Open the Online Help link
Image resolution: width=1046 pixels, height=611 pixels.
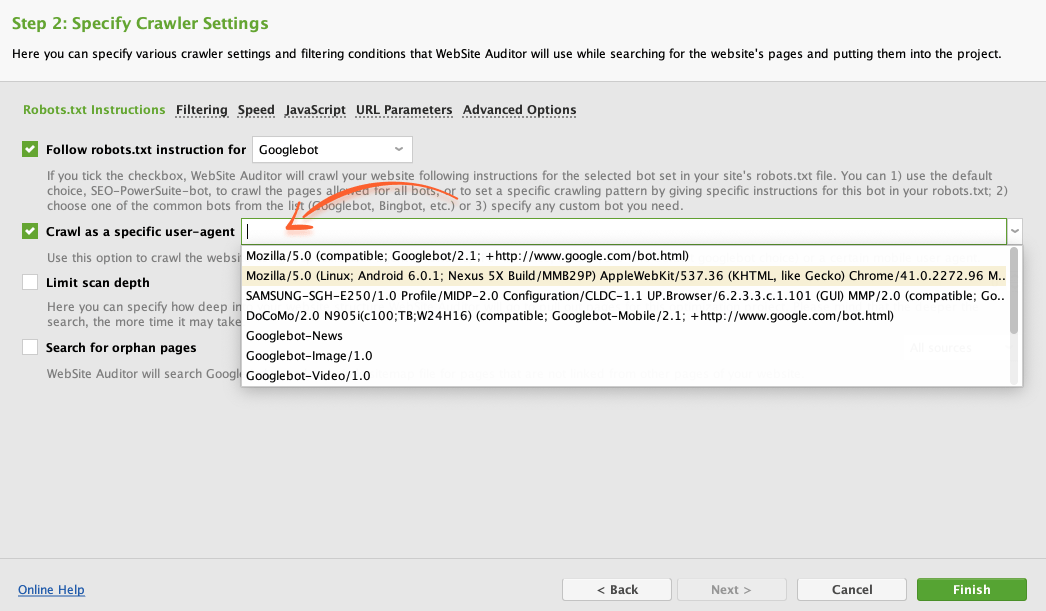click(51, 590)
